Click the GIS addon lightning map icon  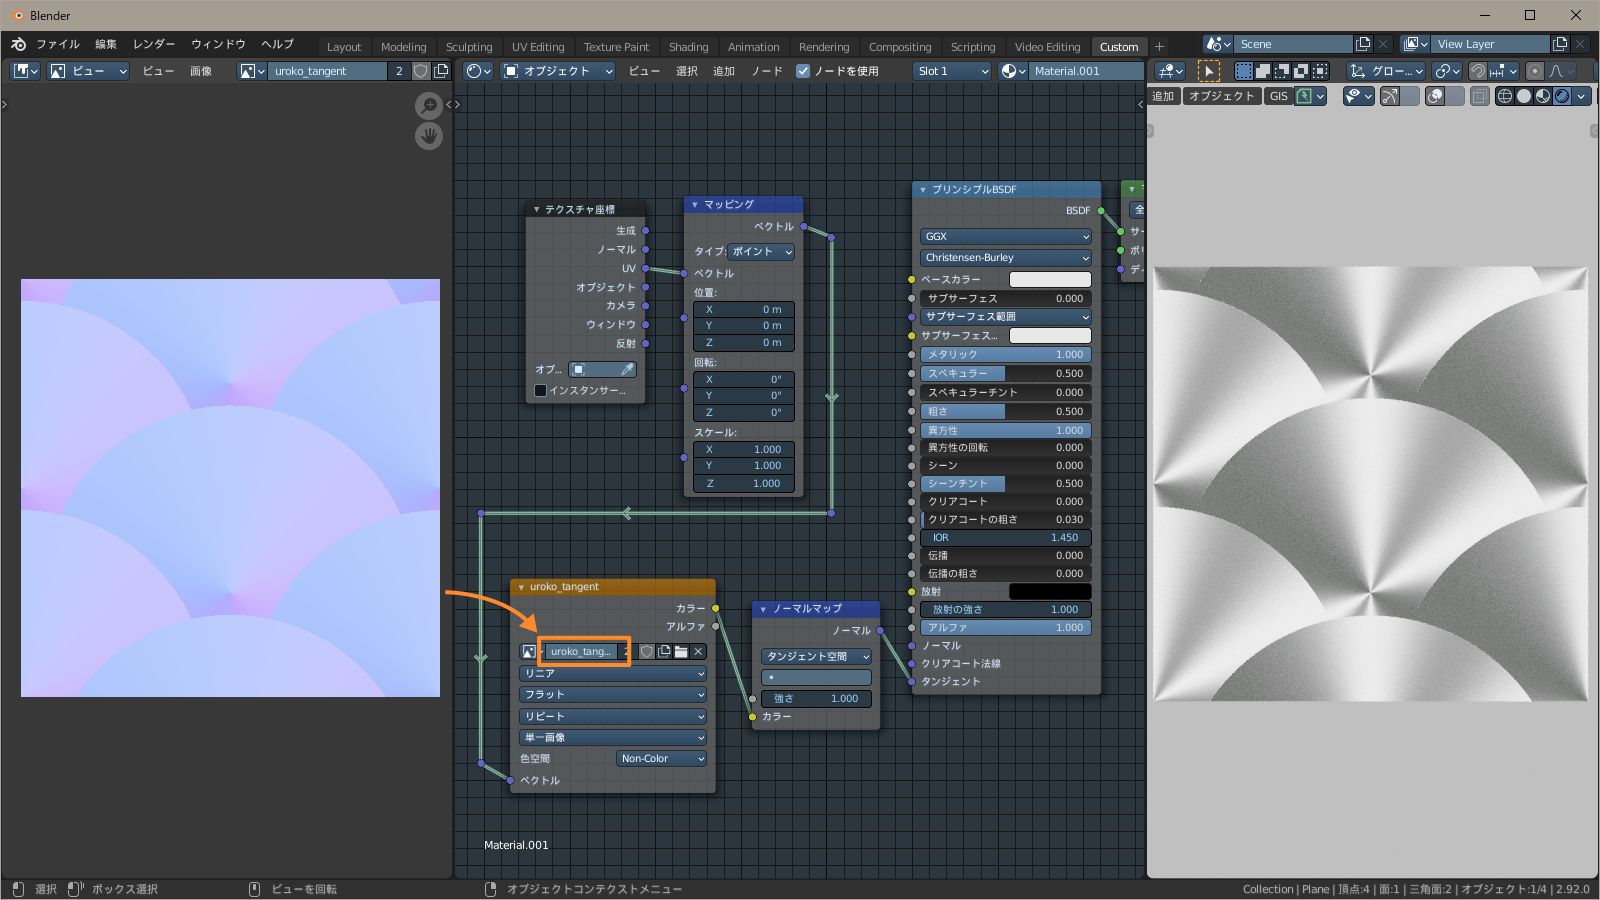[x=1303, y=96]
